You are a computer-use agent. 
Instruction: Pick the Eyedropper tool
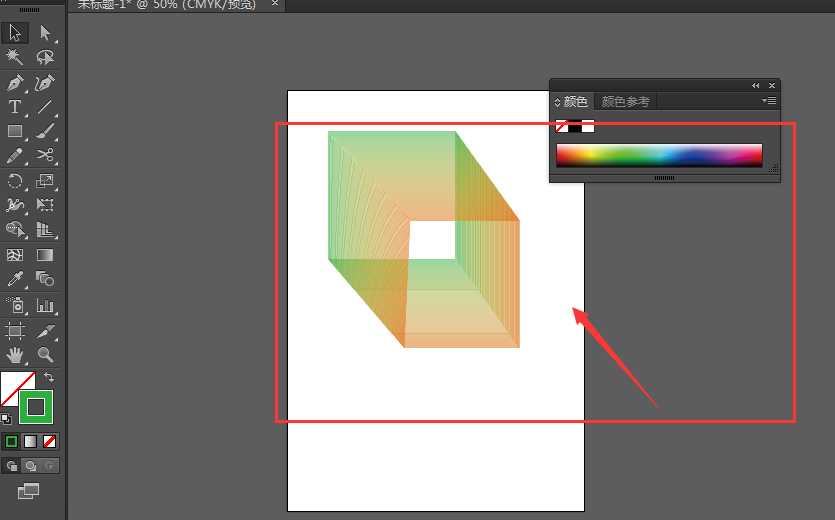(x=15, y=279)
